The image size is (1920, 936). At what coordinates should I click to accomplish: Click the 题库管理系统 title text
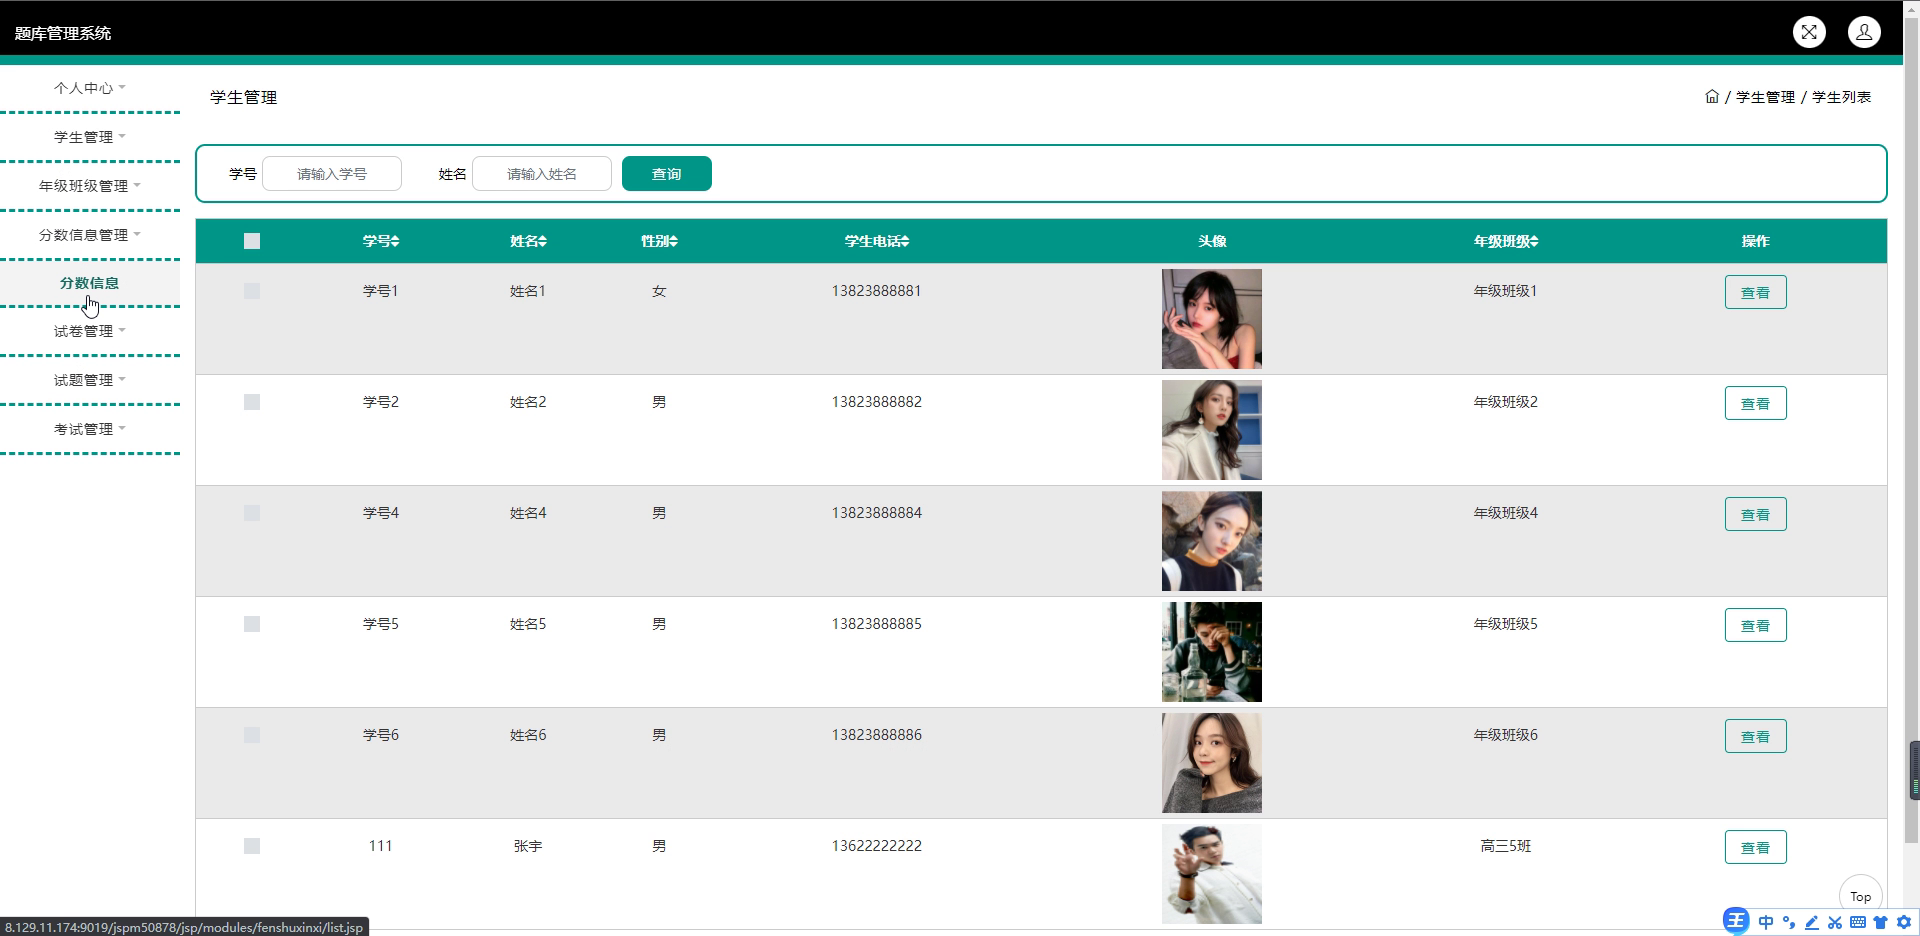pos(63,33)
